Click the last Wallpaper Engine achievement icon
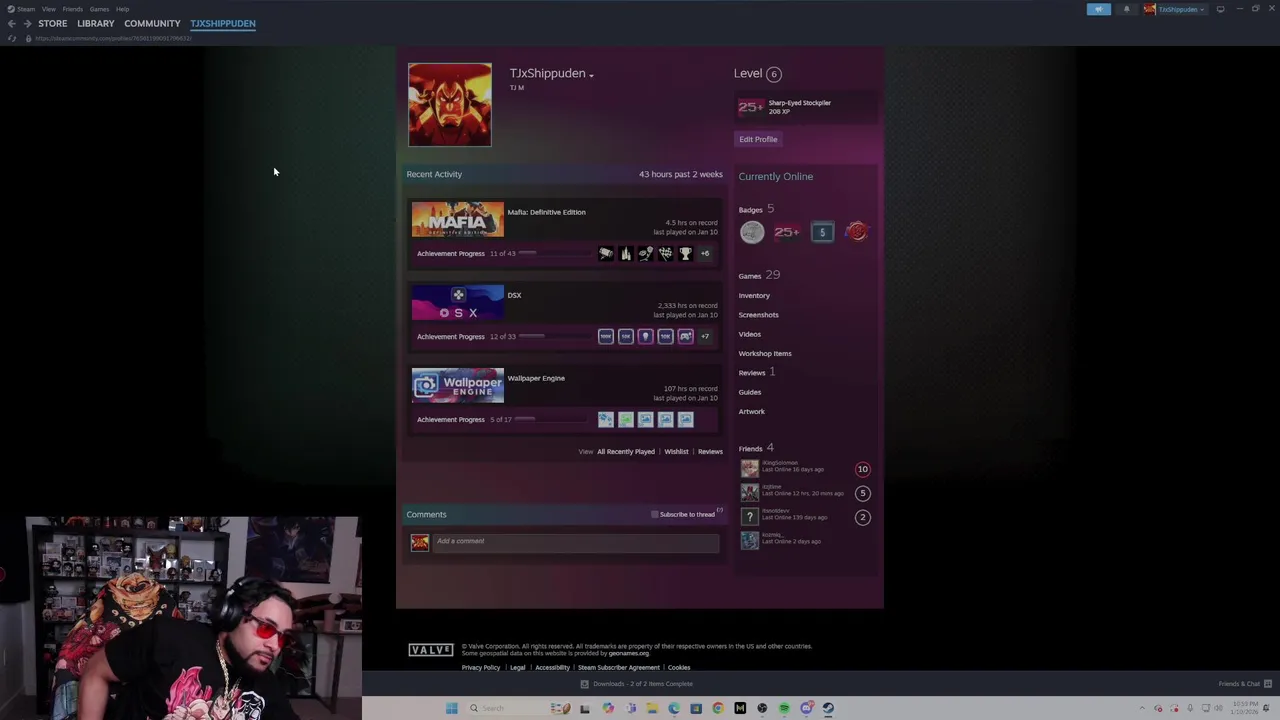Screen dimensions: 1280x720 [685, 419]
